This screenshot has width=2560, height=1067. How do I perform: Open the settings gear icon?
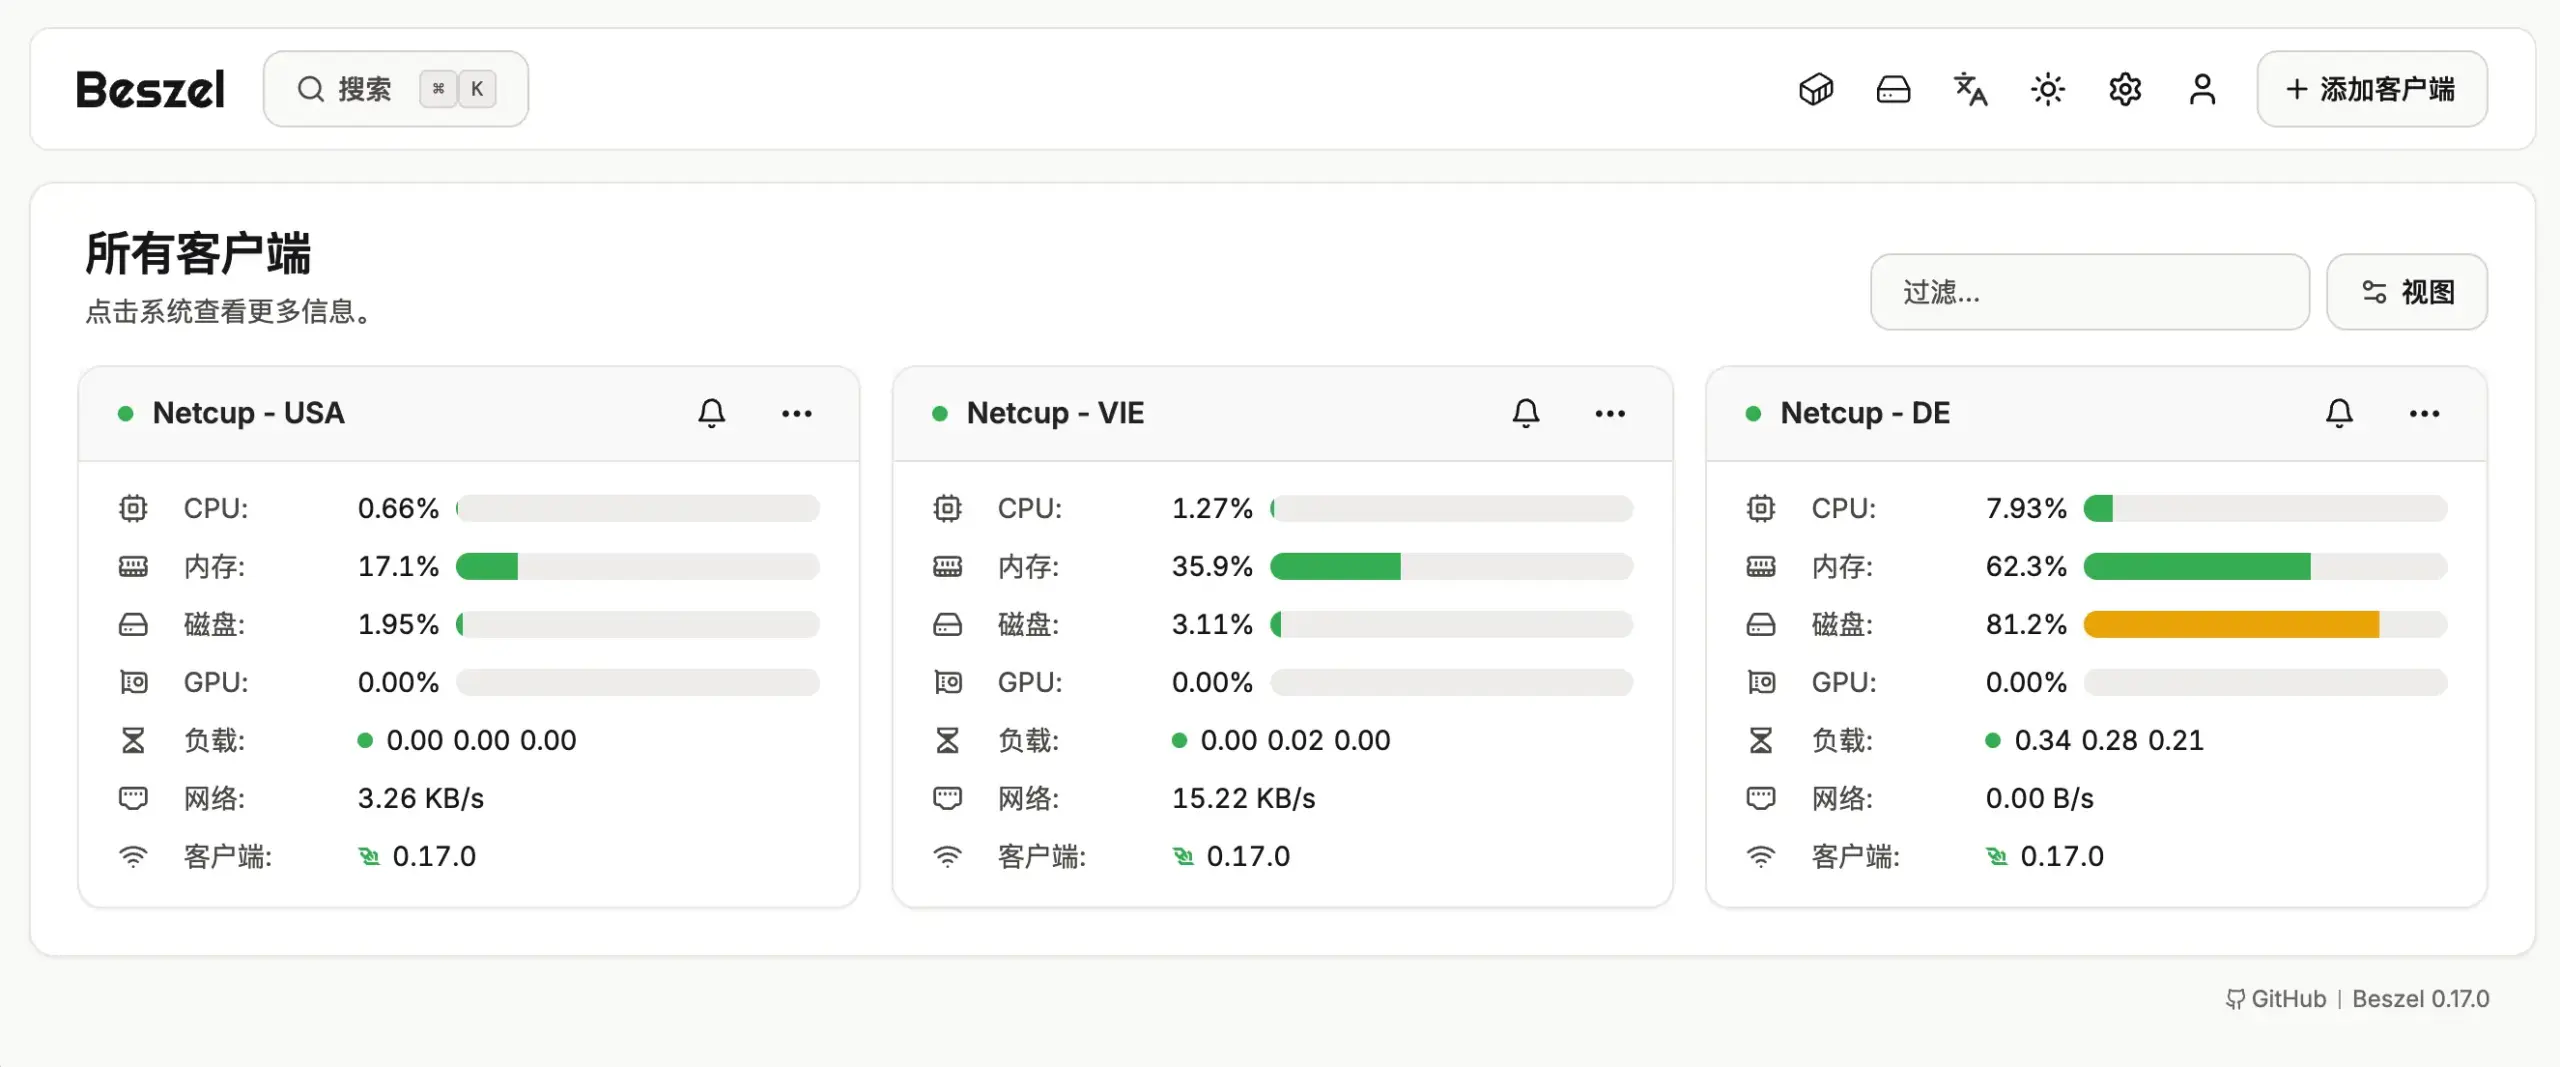pyautogui.click(x=2125, y=89)
